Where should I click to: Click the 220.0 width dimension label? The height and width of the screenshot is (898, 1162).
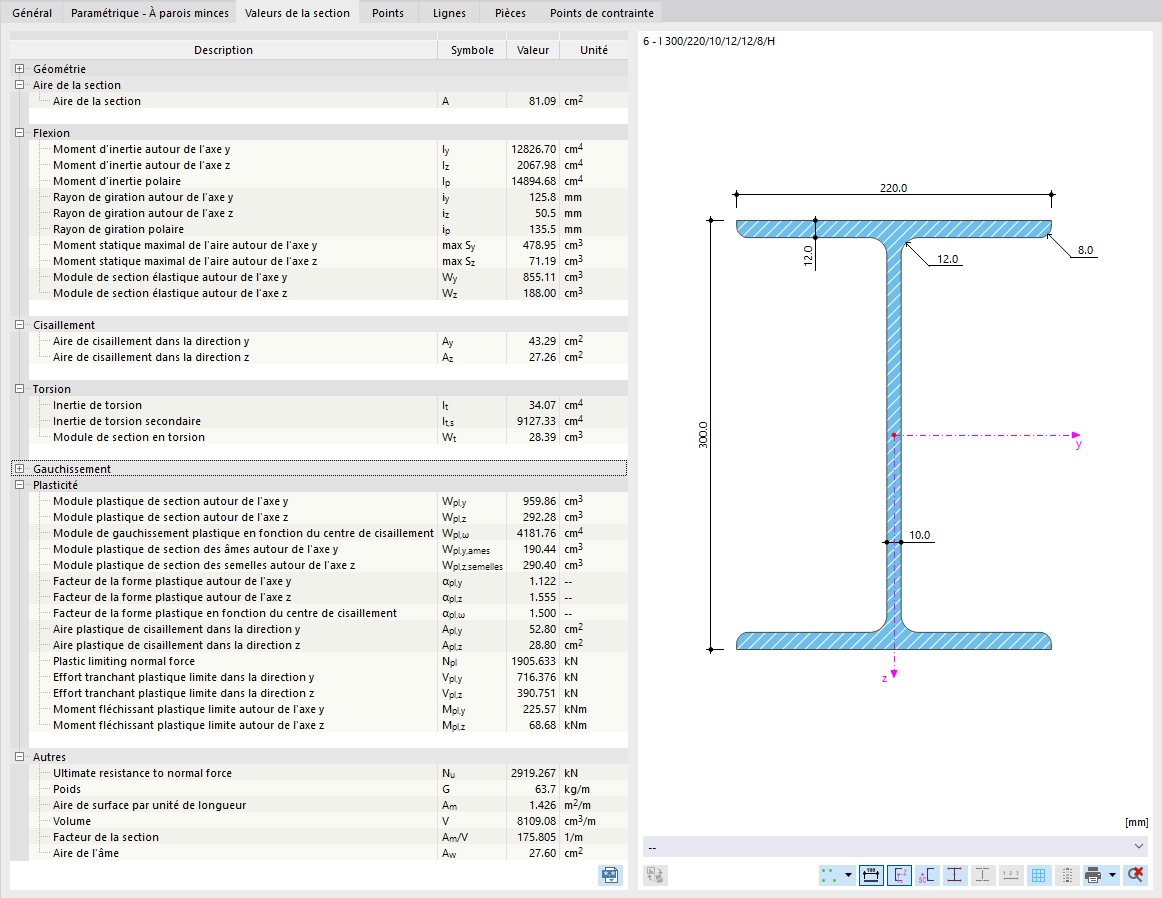point(893,188)
